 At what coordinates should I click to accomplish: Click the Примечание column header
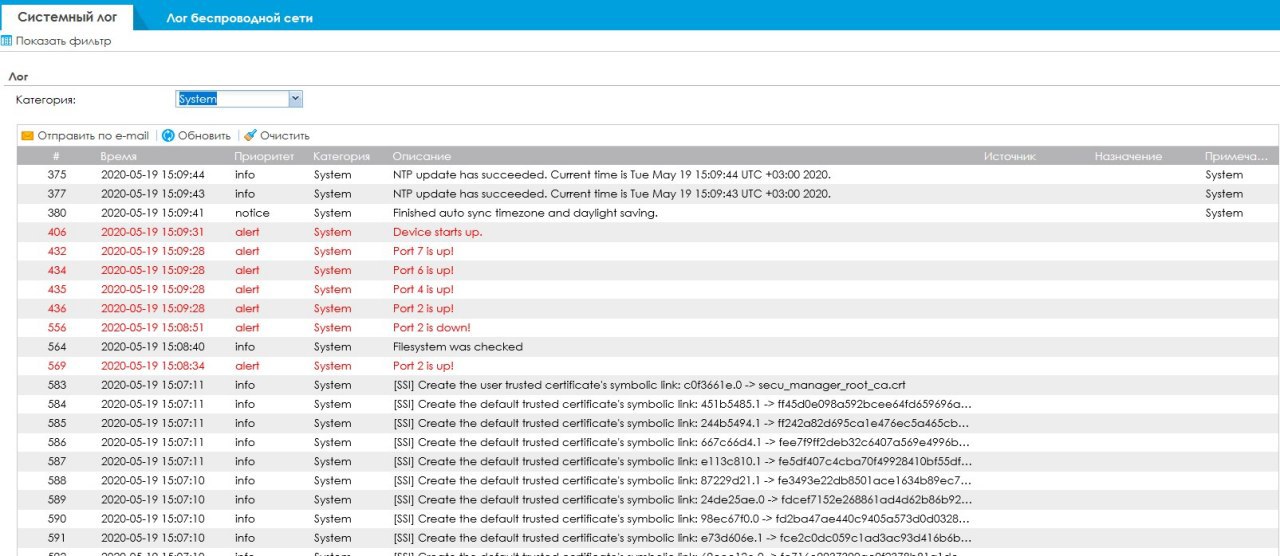pos(1236,157)
